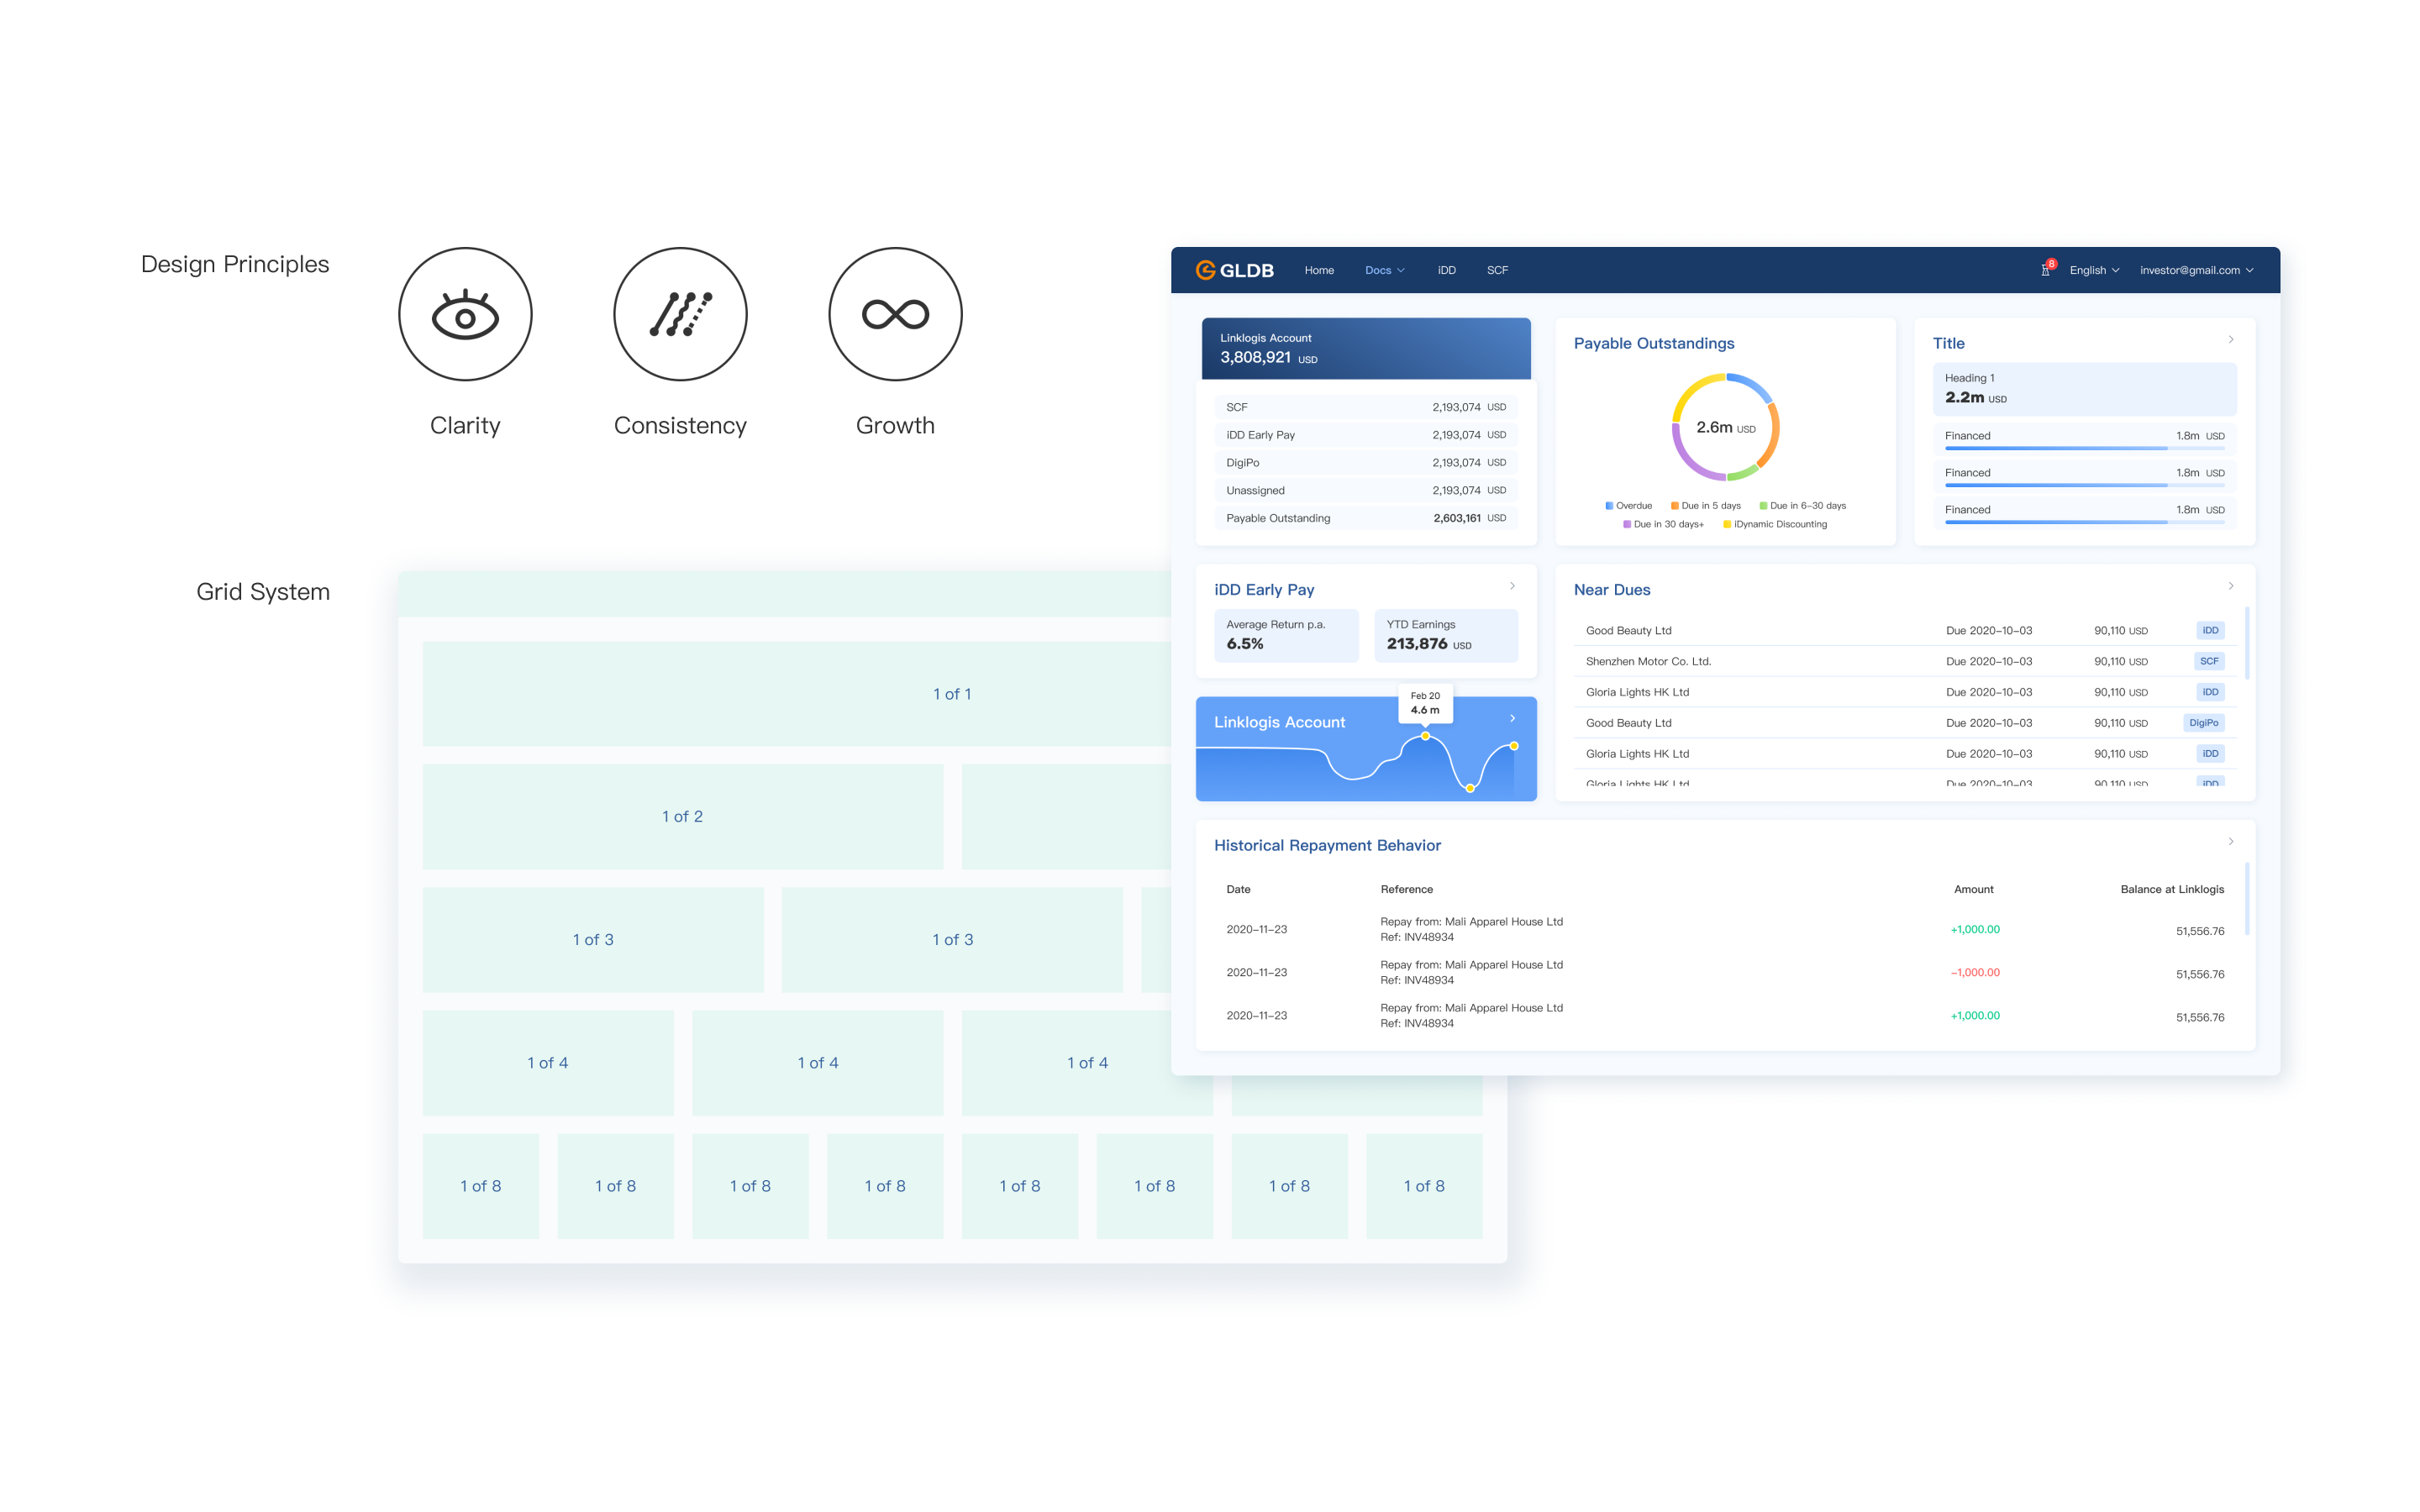Click the Feb 20 point on the Linklogis chart
The width and height of the screenshot is (2420, 1512).
pyautogui.click(x=1425, y=736)
